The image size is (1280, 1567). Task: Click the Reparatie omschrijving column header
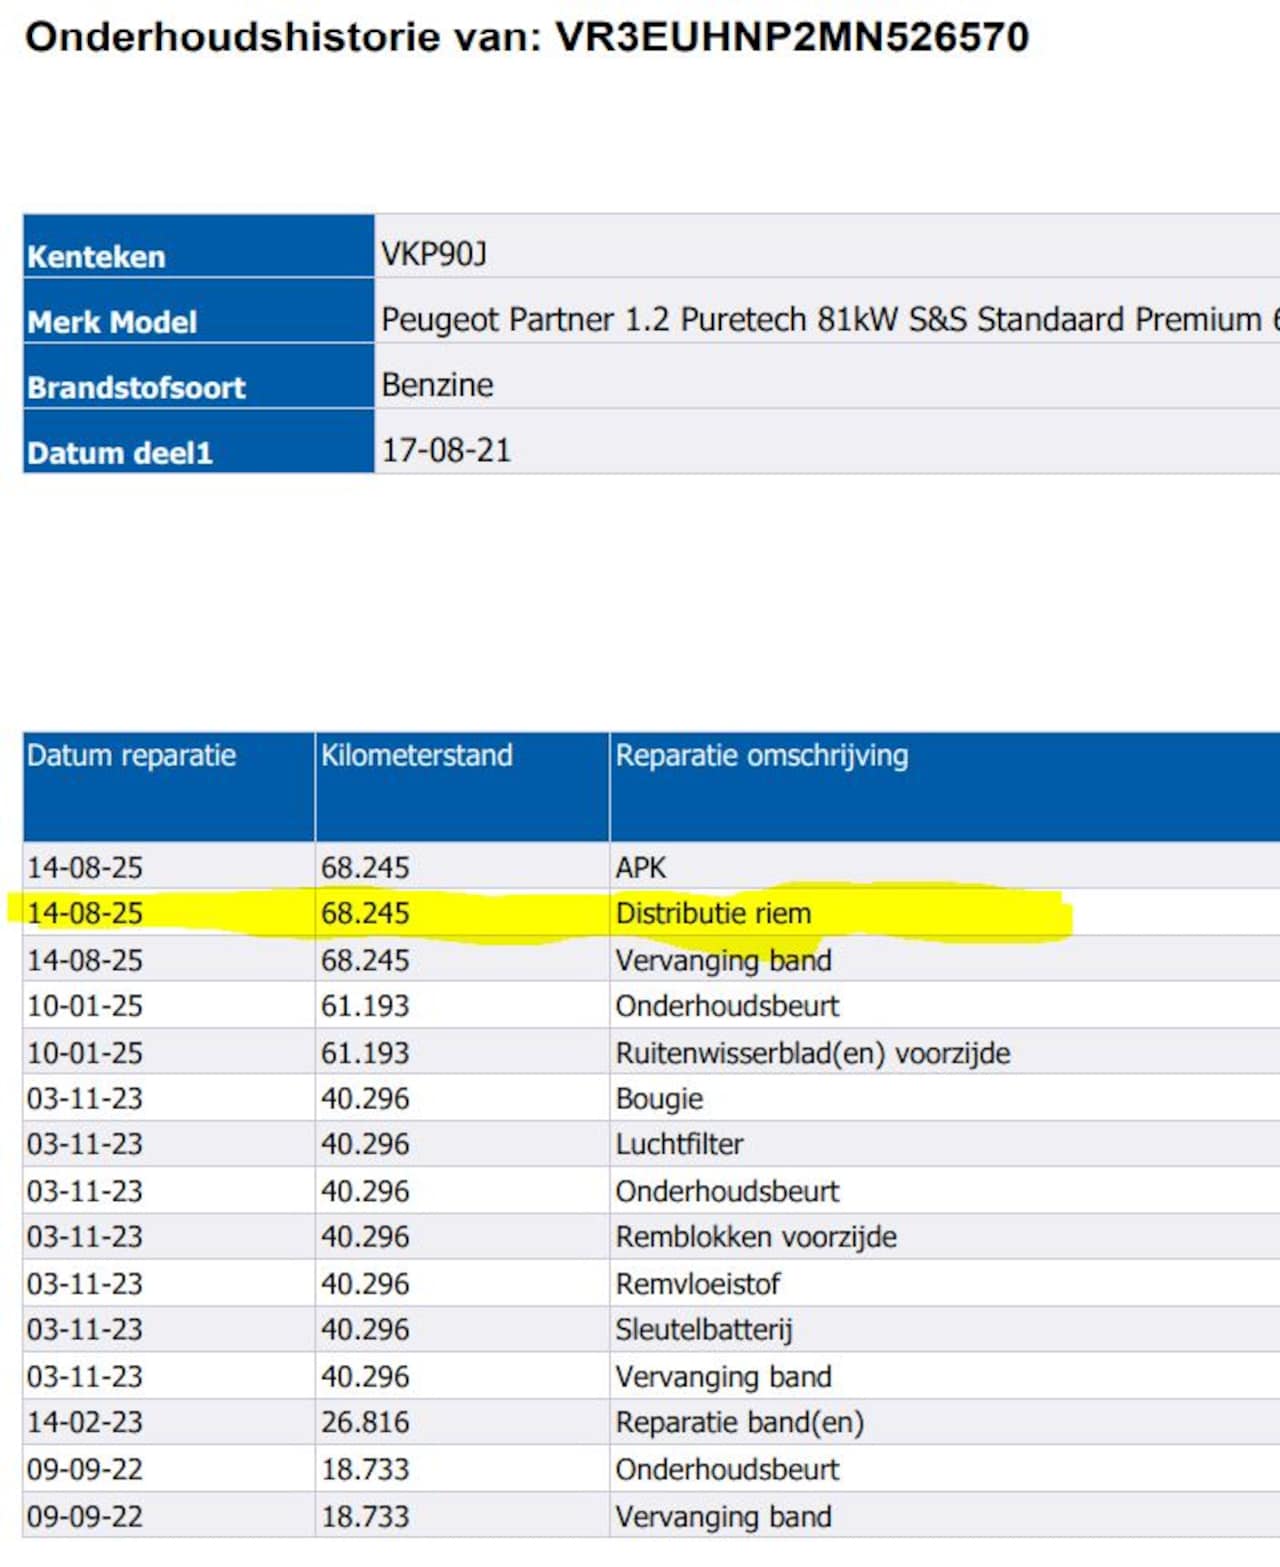pos(761,755)
